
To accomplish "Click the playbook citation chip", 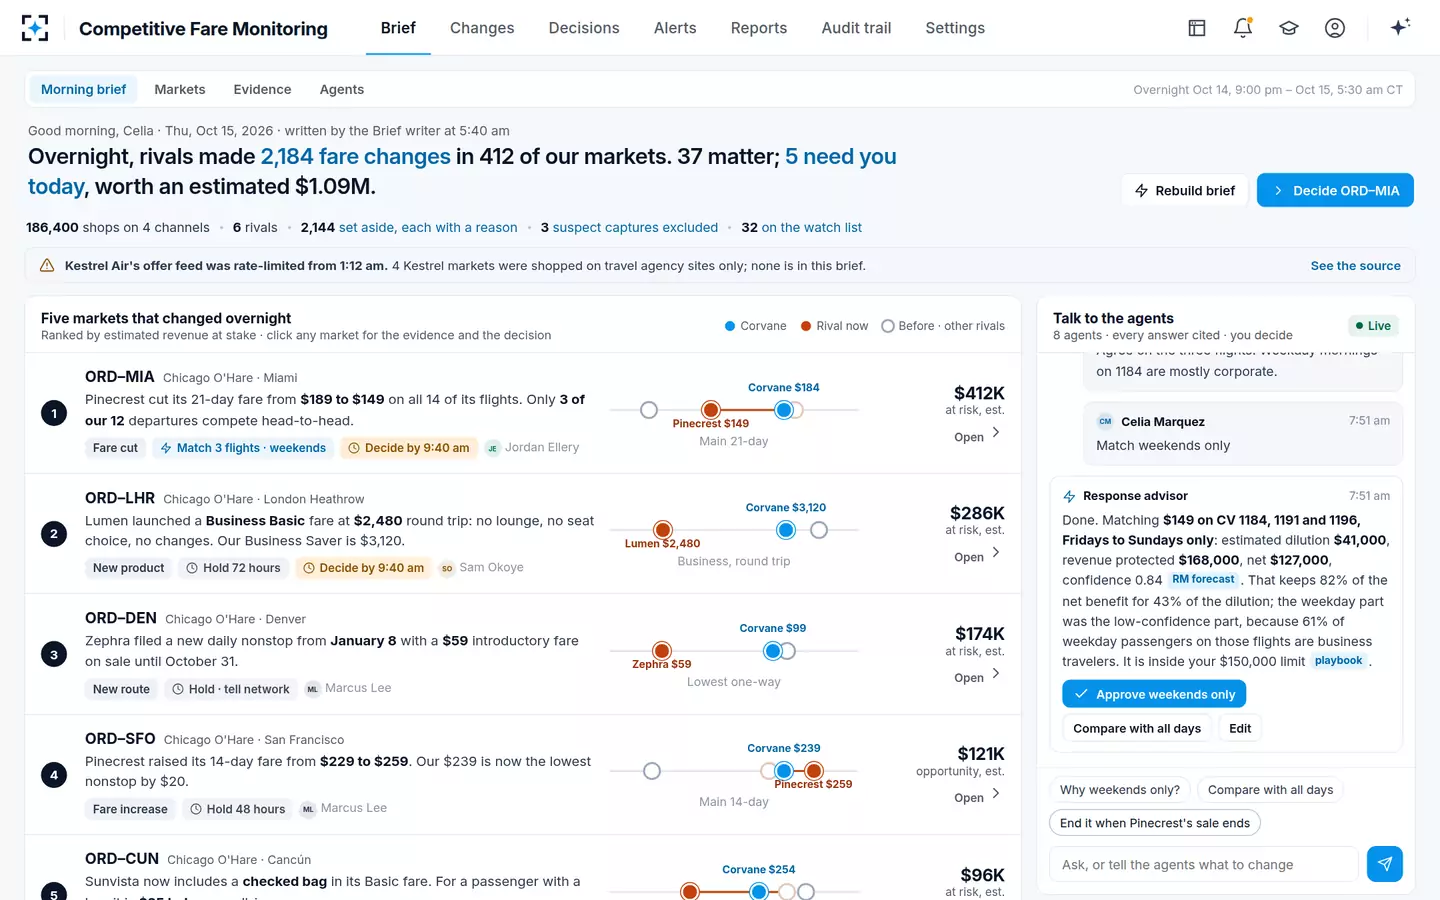I will click(x=1338, y=661).
